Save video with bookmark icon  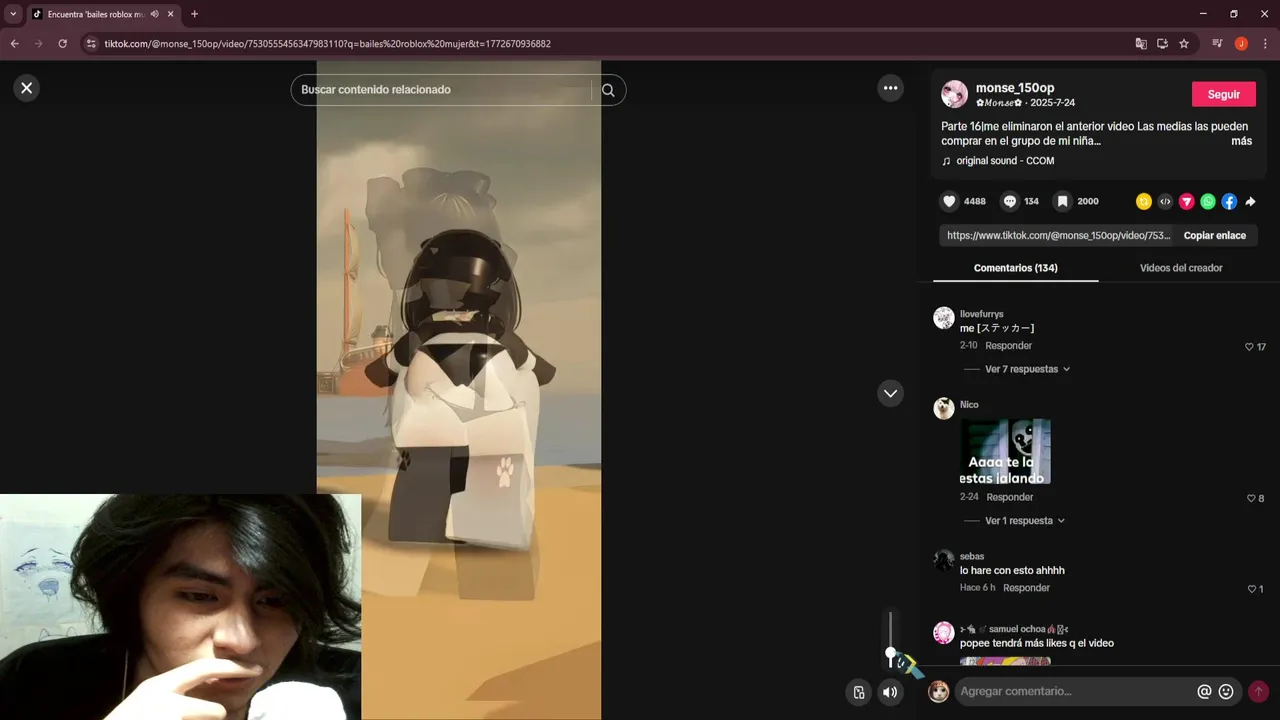(1063, 201)
